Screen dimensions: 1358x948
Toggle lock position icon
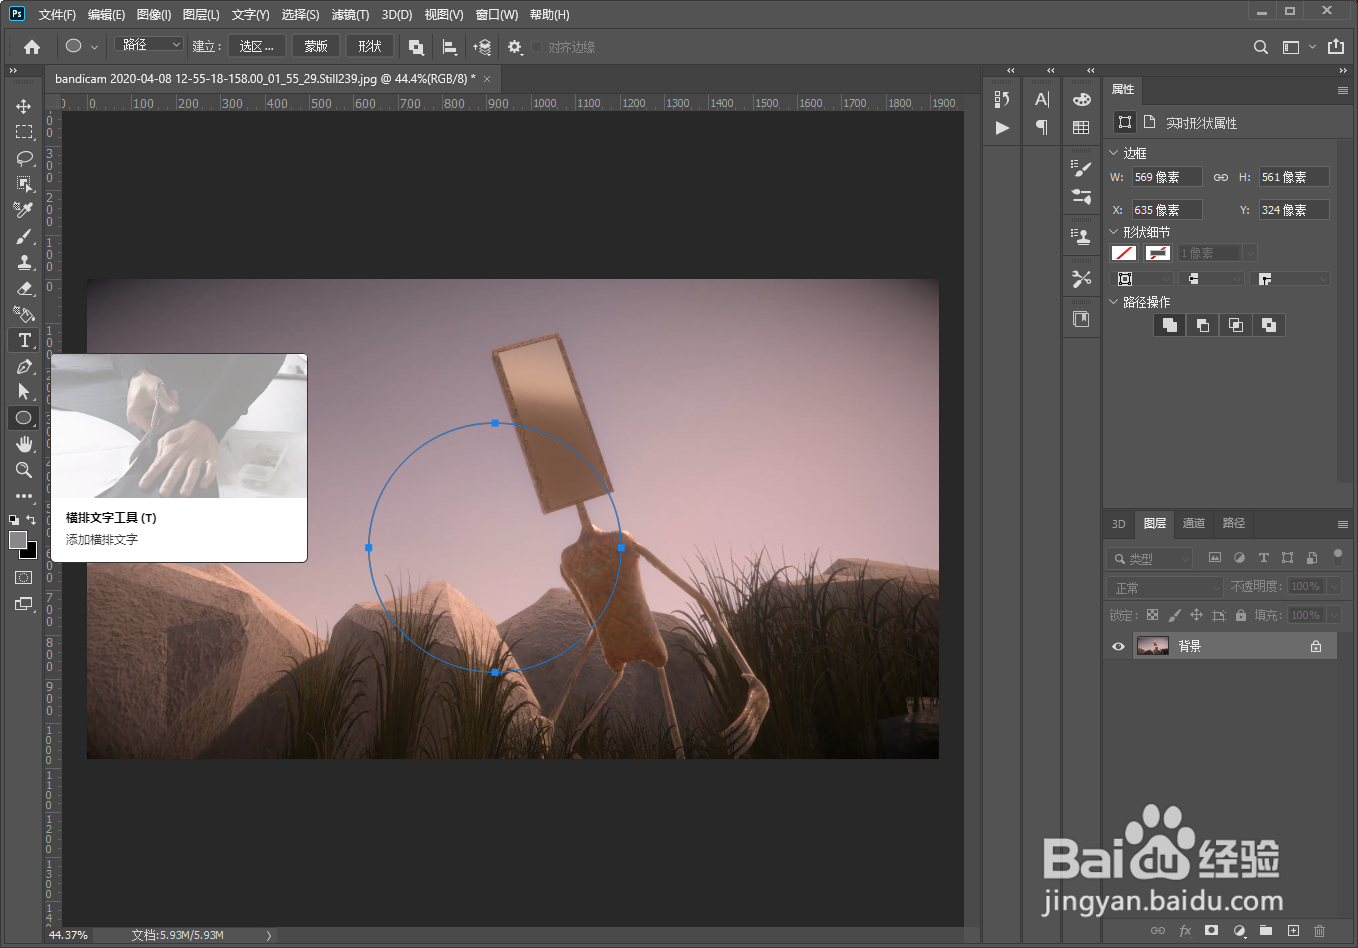coord(1196,615)
